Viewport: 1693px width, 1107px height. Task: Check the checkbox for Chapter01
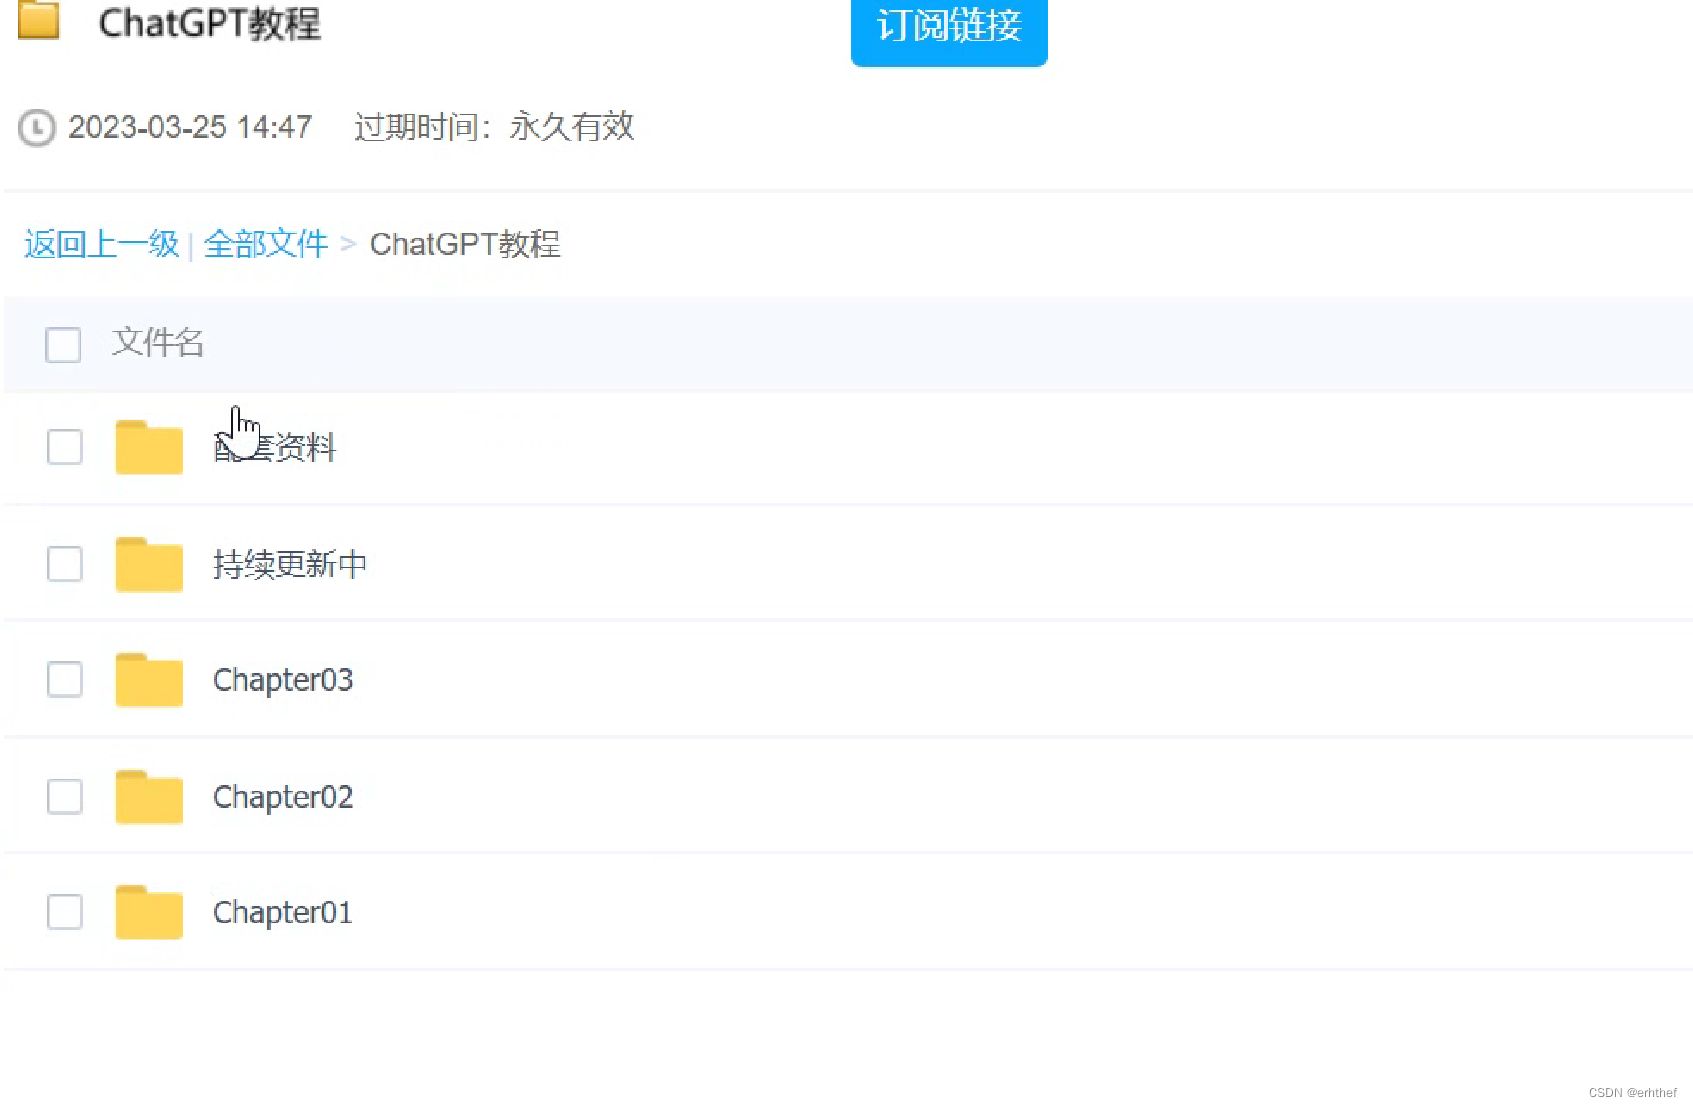click(63, 912)
